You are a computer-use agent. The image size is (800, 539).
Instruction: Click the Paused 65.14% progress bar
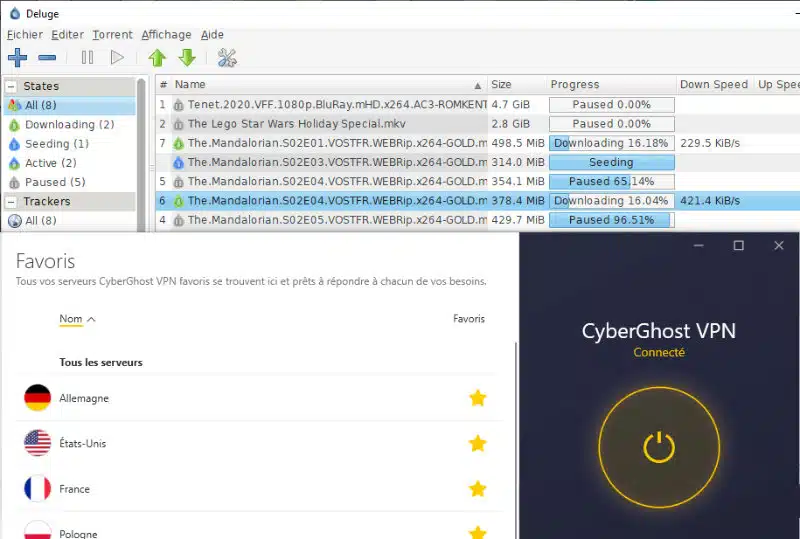(612, 182)
